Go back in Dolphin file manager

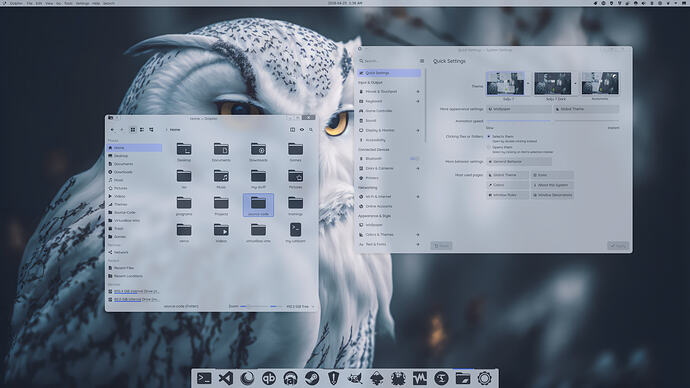[x=113, y=130]
